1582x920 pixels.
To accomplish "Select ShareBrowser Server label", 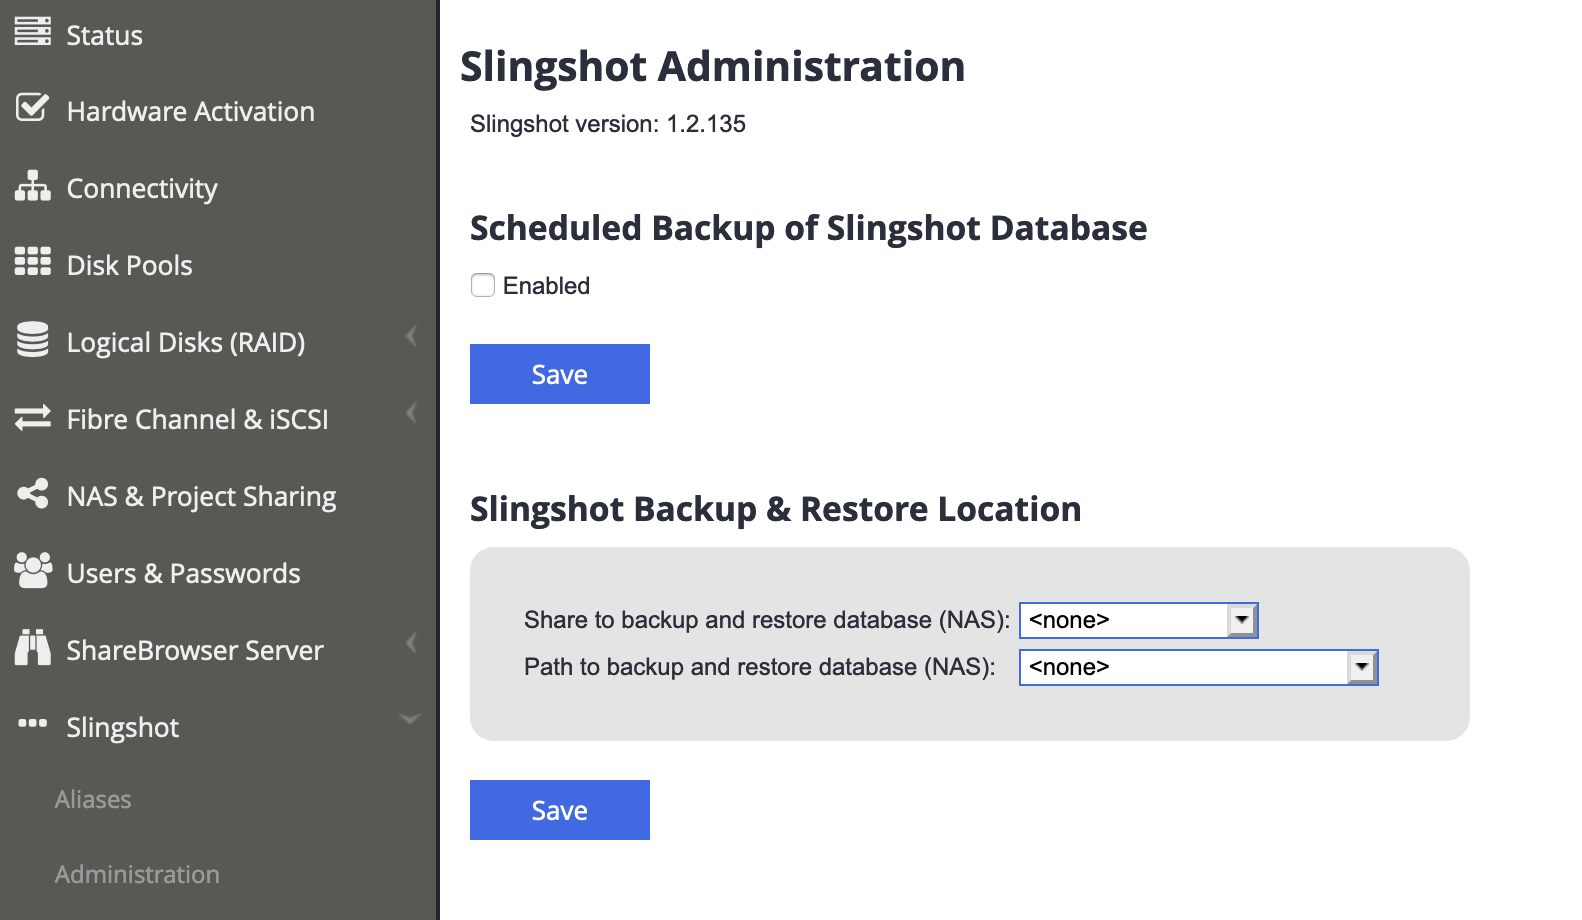I will [x=195, y=650].
